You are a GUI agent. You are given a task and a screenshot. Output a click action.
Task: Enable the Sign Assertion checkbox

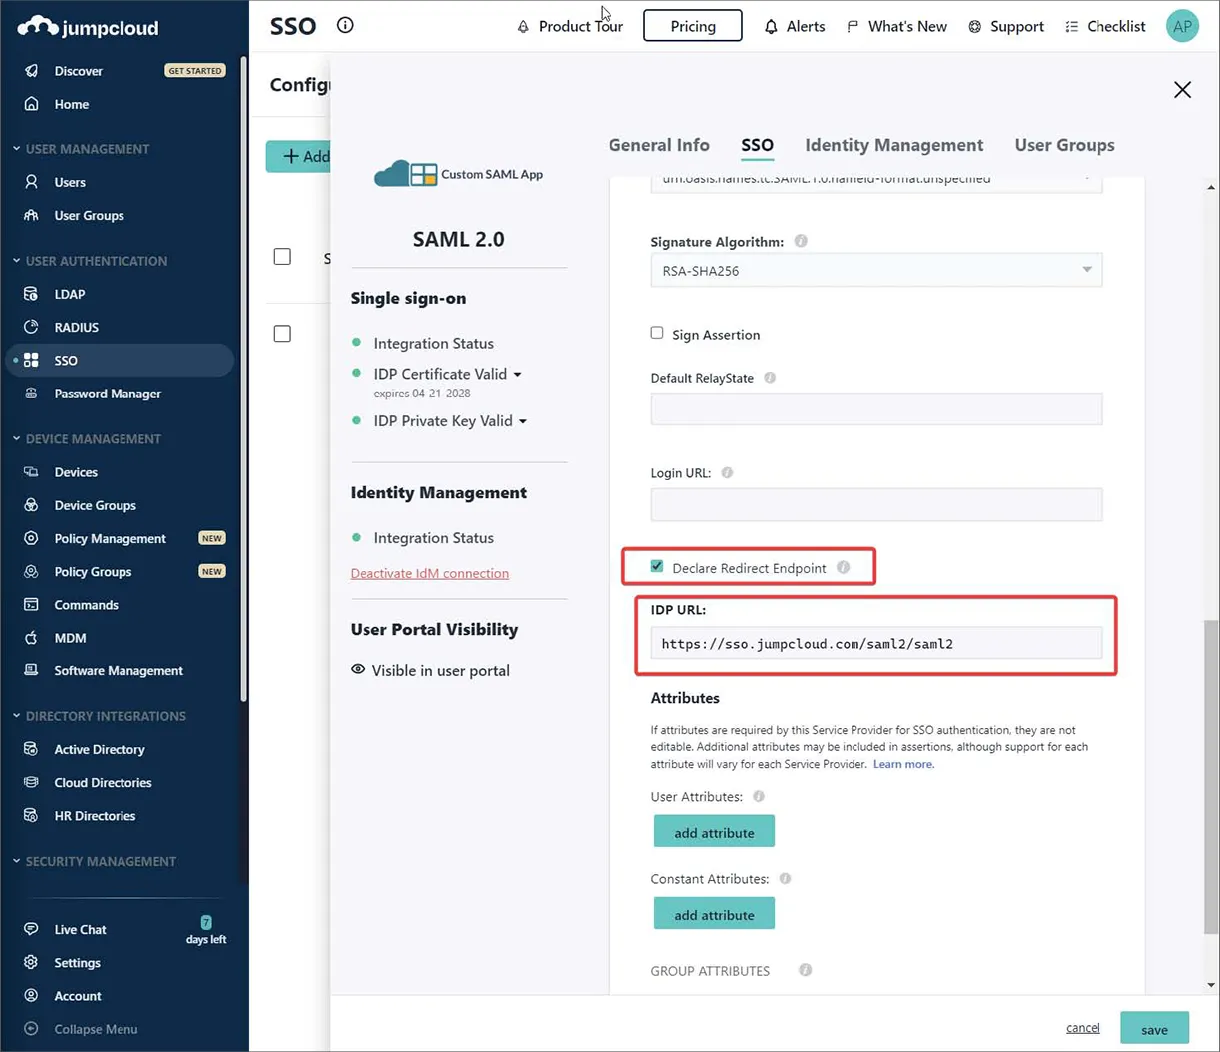click(657, 333)
